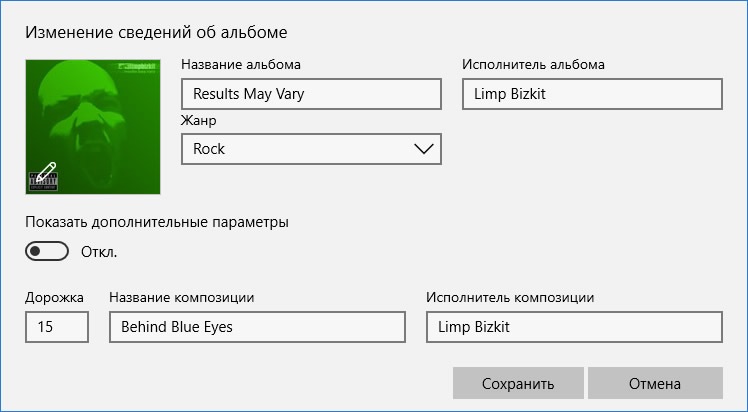Image resolution: width=748 pixels, height=412 pixels.
Task: Focus the Исполнитель альбома field
Action: (x=592, y=94)
